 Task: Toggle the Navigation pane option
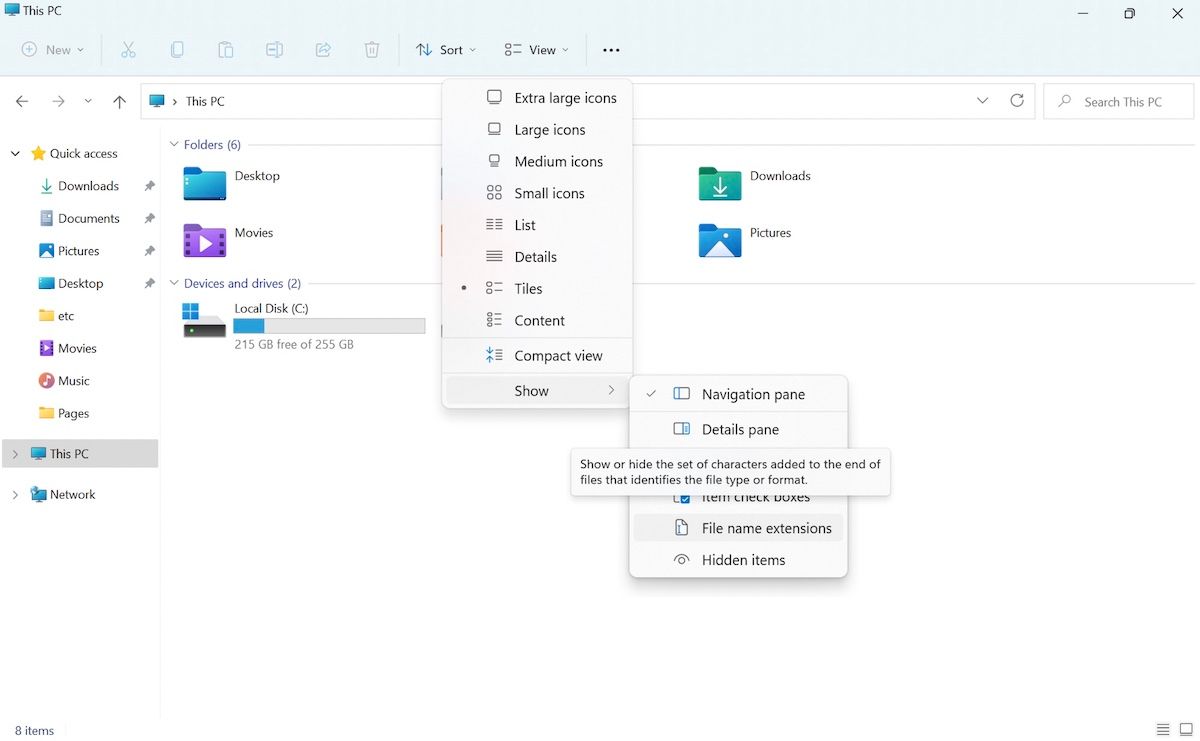coord(752,394)
